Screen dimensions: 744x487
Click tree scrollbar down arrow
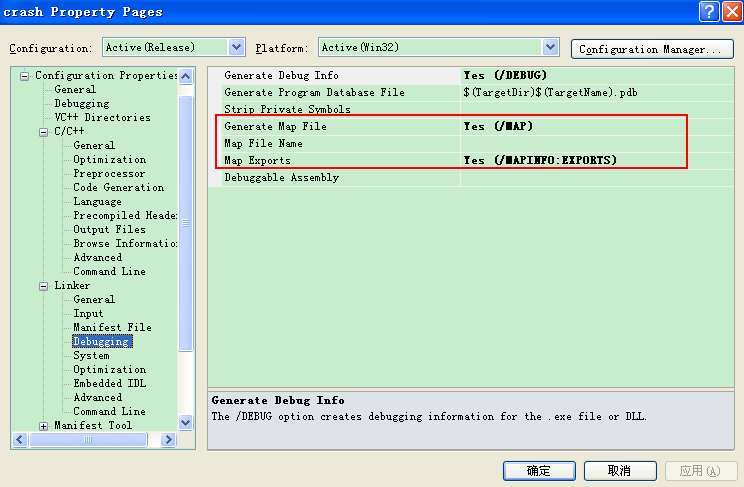[186, 422]
